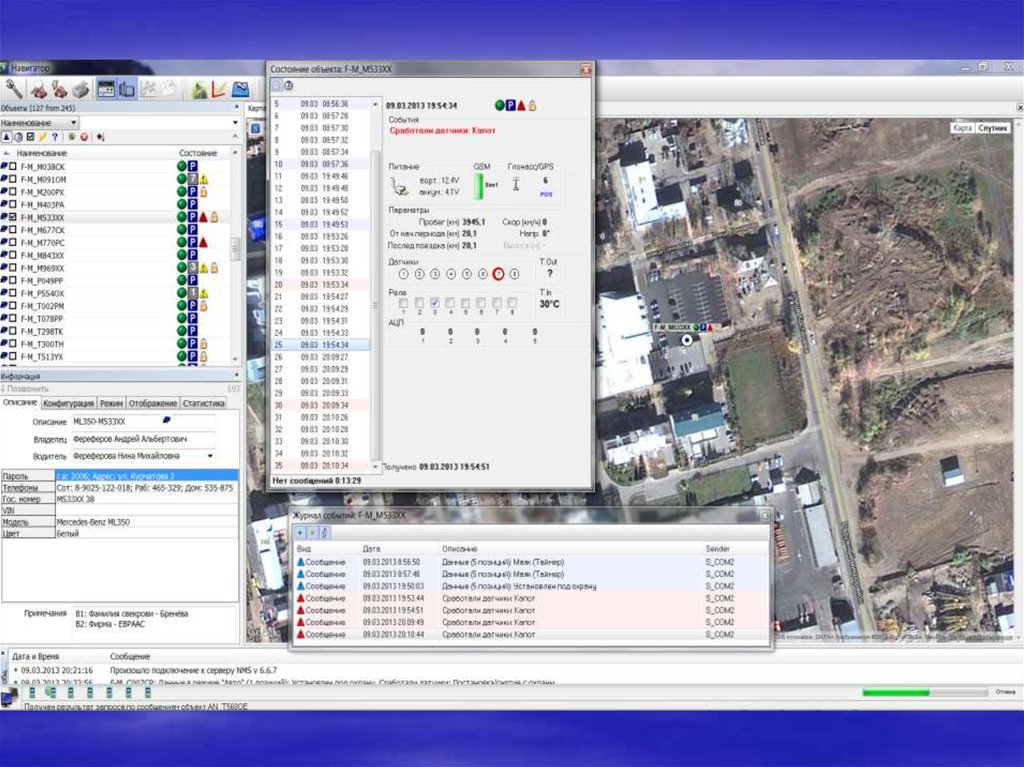Expand the Водитель driver dropdown
This screenshot has height=767, width=1024.
[x=210, y=455]
